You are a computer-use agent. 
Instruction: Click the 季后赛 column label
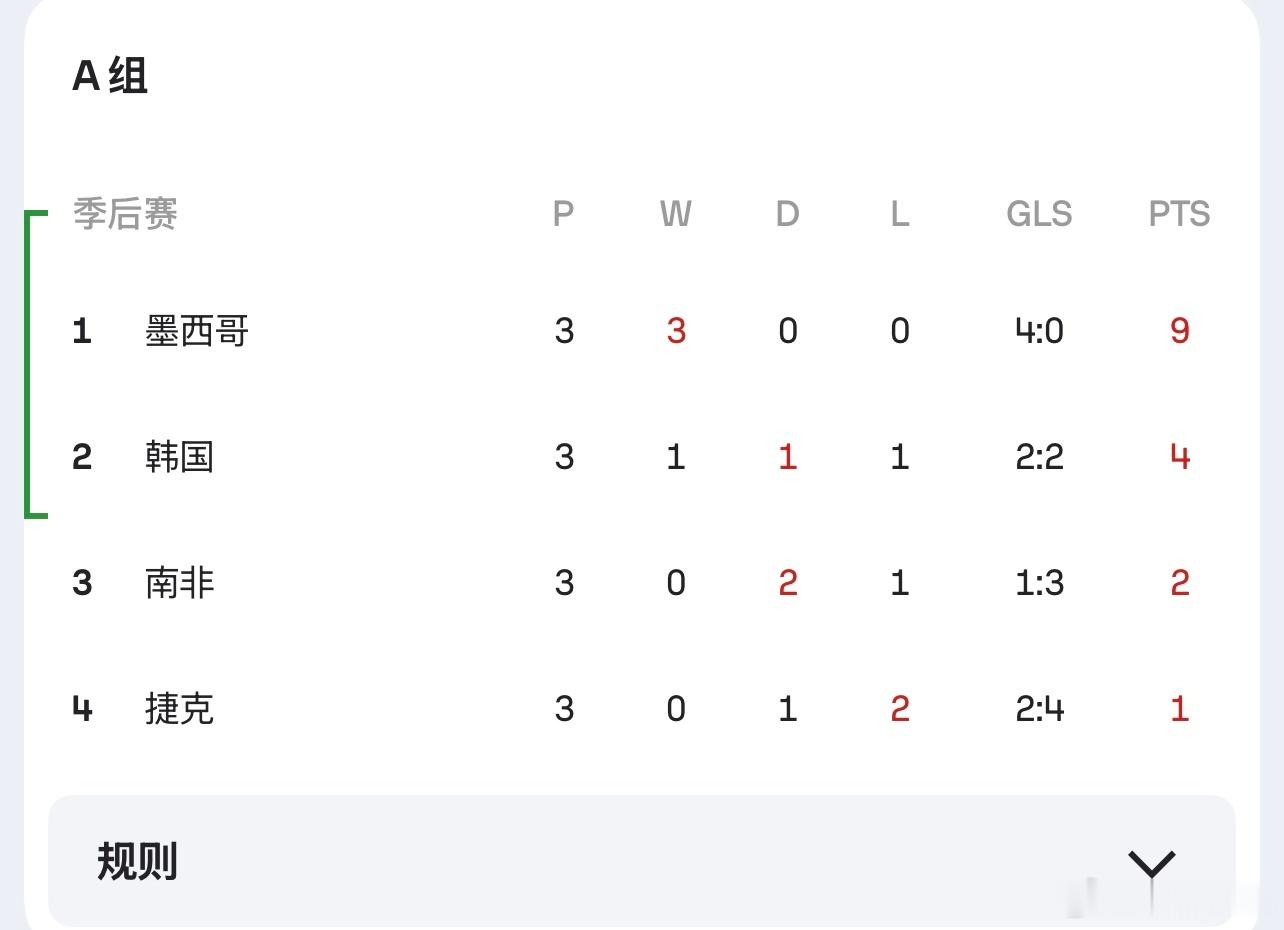tap(125, 214)
